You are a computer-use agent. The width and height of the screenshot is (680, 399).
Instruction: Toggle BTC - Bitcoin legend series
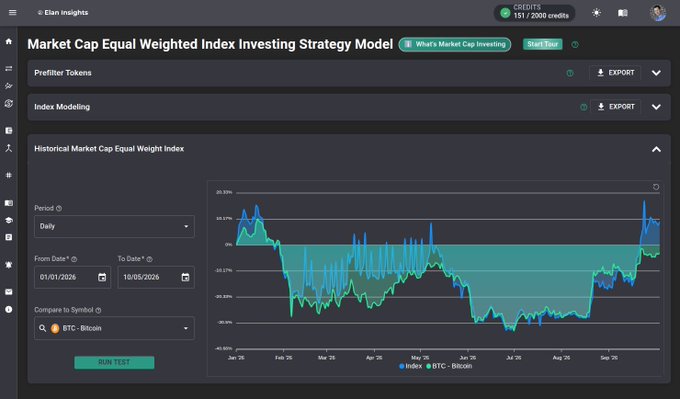[449, 366]
